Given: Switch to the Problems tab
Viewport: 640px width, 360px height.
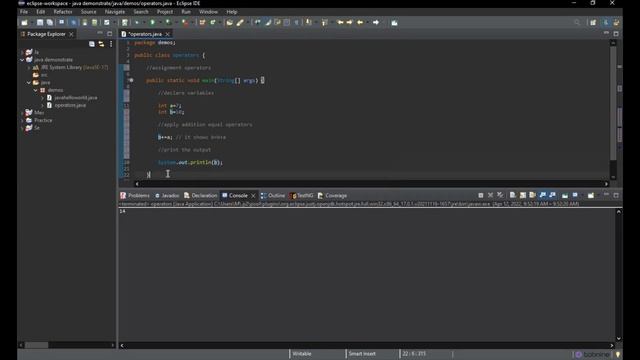Looking at the screenshot, I should (x=135, y=196).
